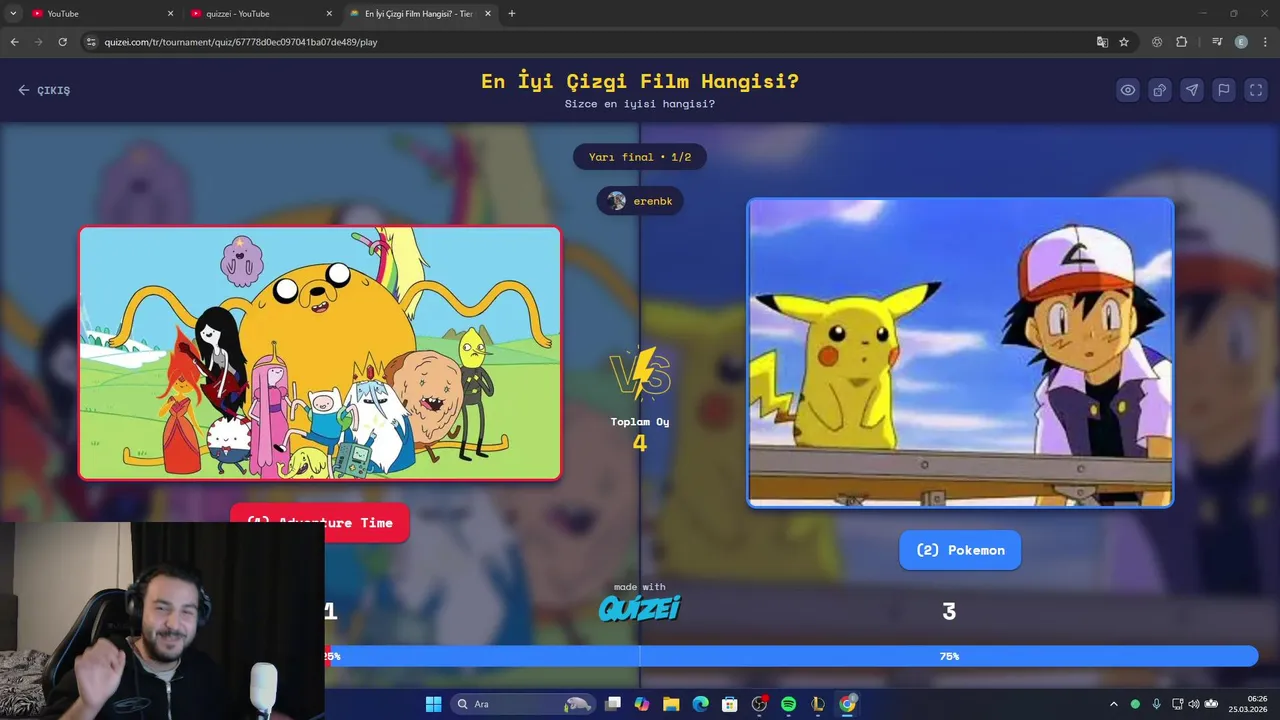Expand the tab search dropdown arrow

(13, 14)
